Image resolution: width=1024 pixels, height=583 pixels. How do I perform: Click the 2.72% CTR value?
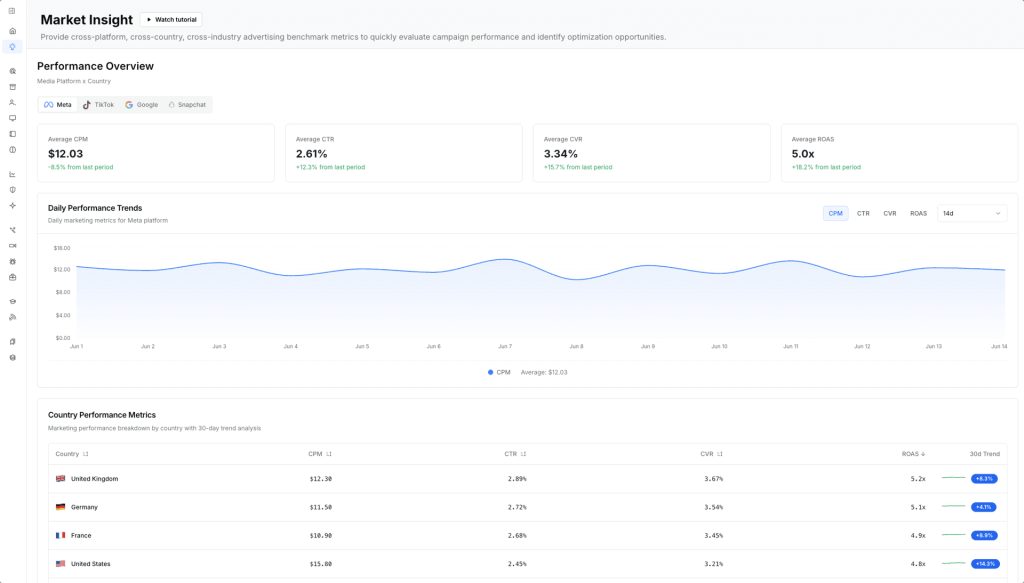pyautogui.click(x=517, y=507)
